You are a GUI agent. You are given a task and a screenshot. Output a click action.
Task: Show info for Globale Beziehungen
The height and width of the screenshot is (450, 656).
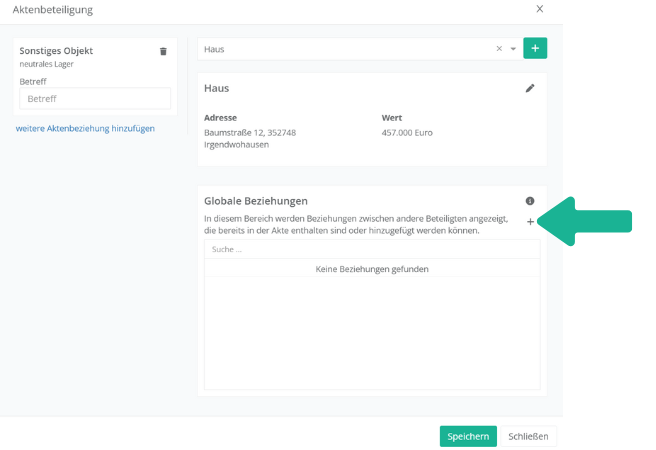pos(530,201)
